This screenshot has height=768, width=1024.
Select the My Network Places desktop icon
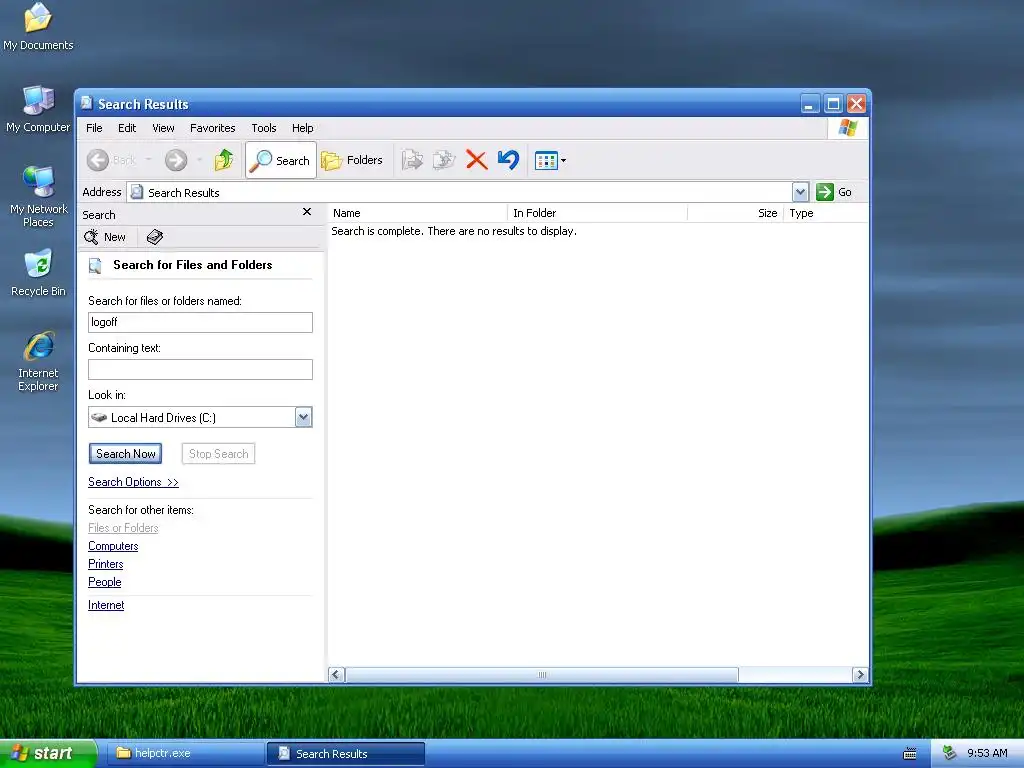(x=38, y=197)
